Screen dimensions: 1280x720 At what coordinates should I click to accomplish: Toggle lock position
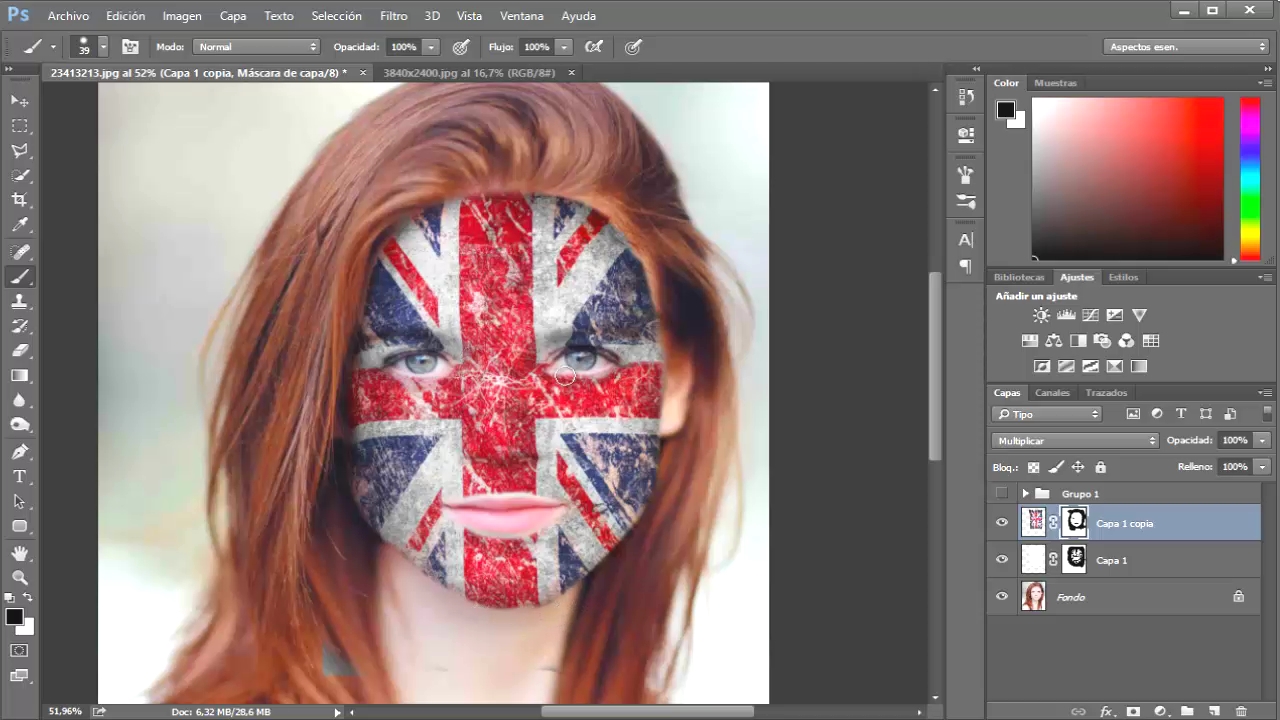pyautogui.click(x=1078, y=467)
